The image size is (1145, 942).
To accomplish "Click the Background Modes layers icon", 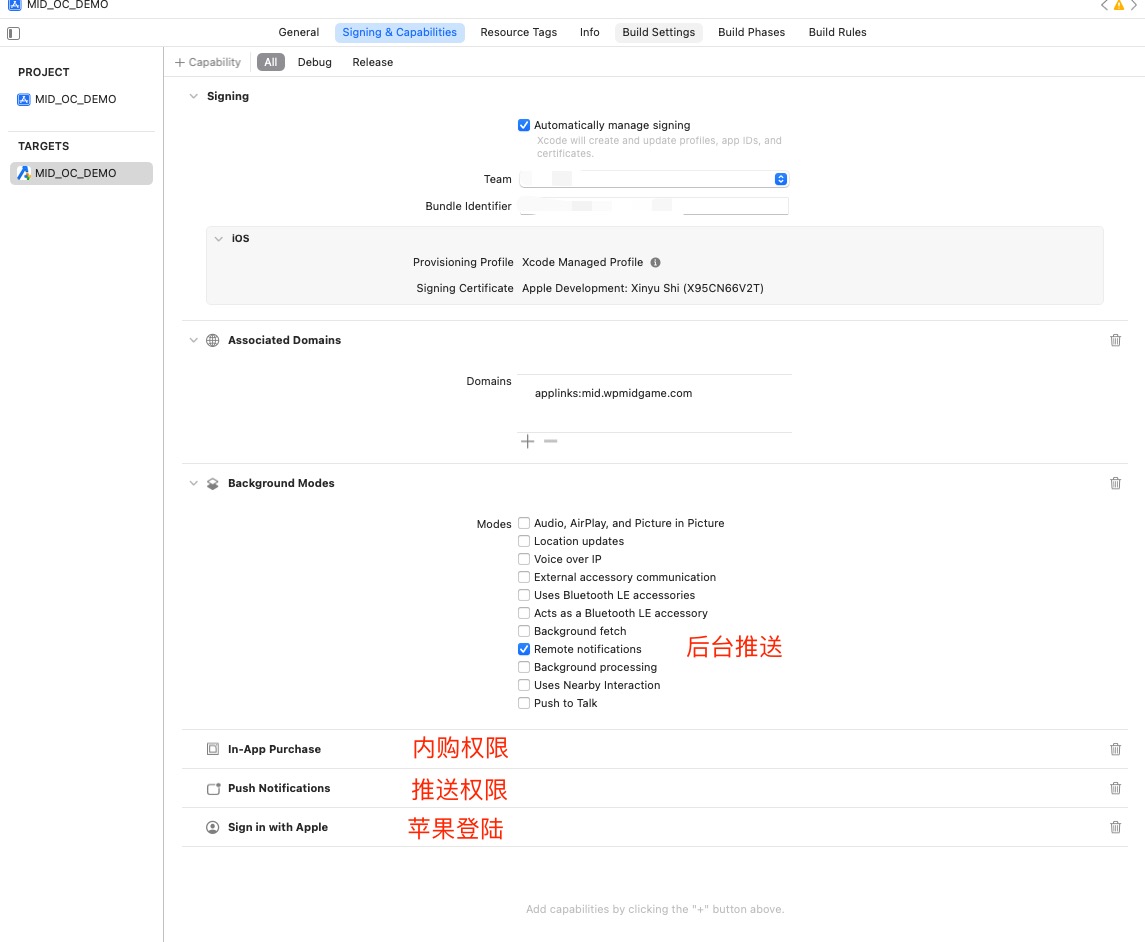I will coord(212,483).
